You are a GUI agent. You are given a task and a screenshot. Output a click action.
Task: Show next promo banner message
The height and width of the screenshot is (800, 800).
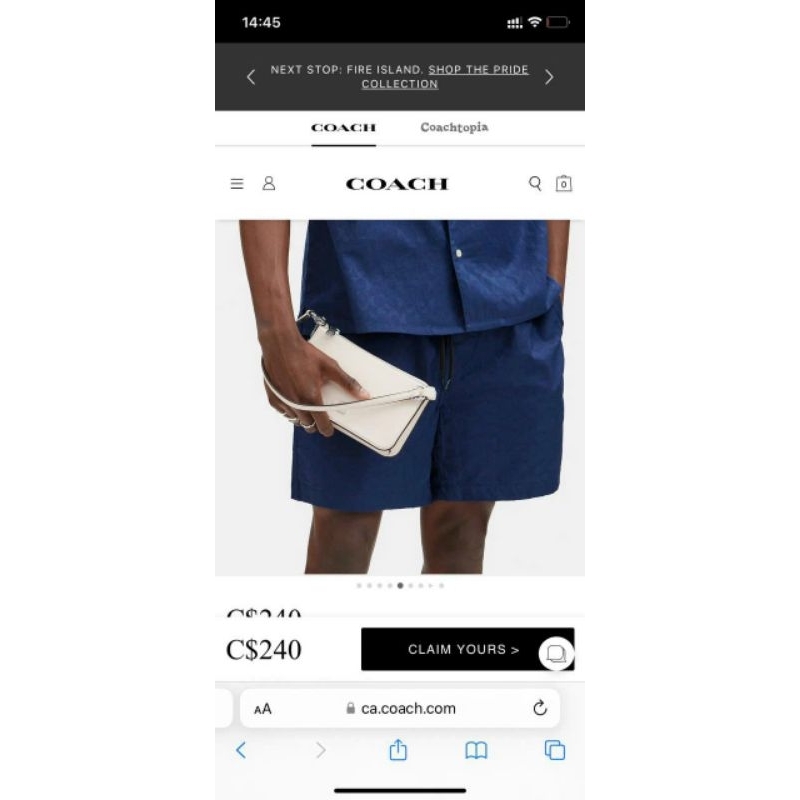tap(549, 77)
